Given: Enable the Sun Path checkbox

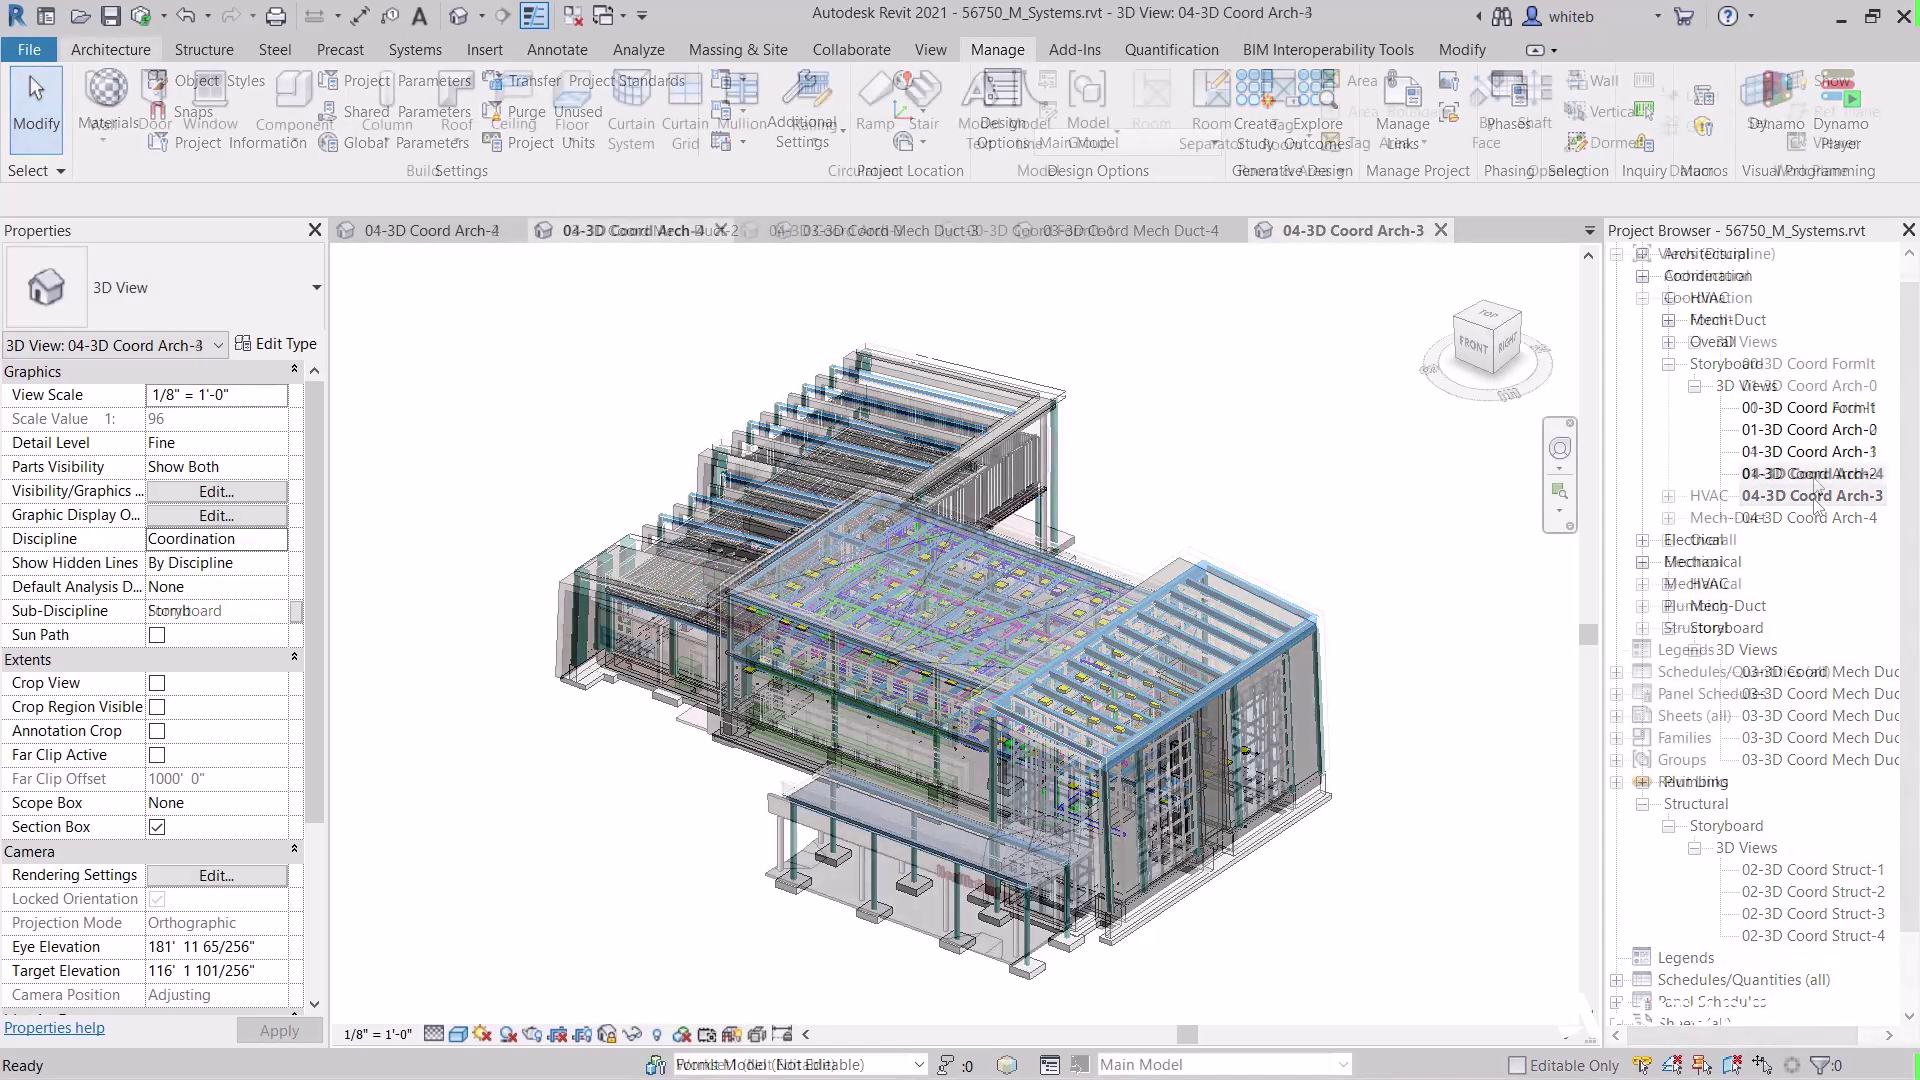Looking at the screenshot, I should (157, 635).
